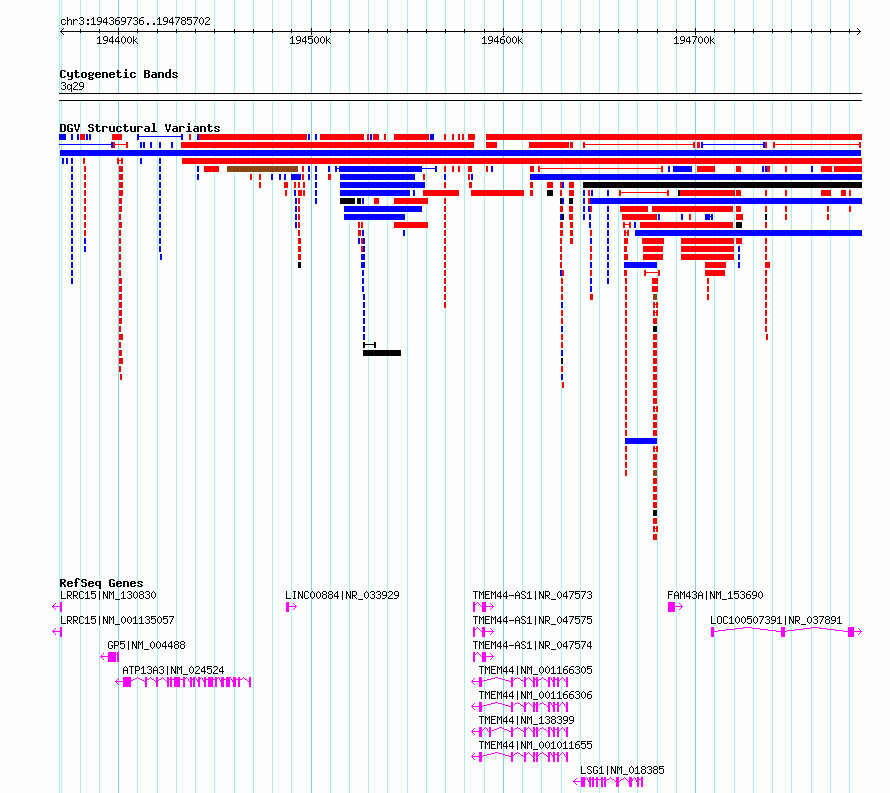Click the FAM43A gene glyph
Screen dimensions: 890x793
[675, 607]
